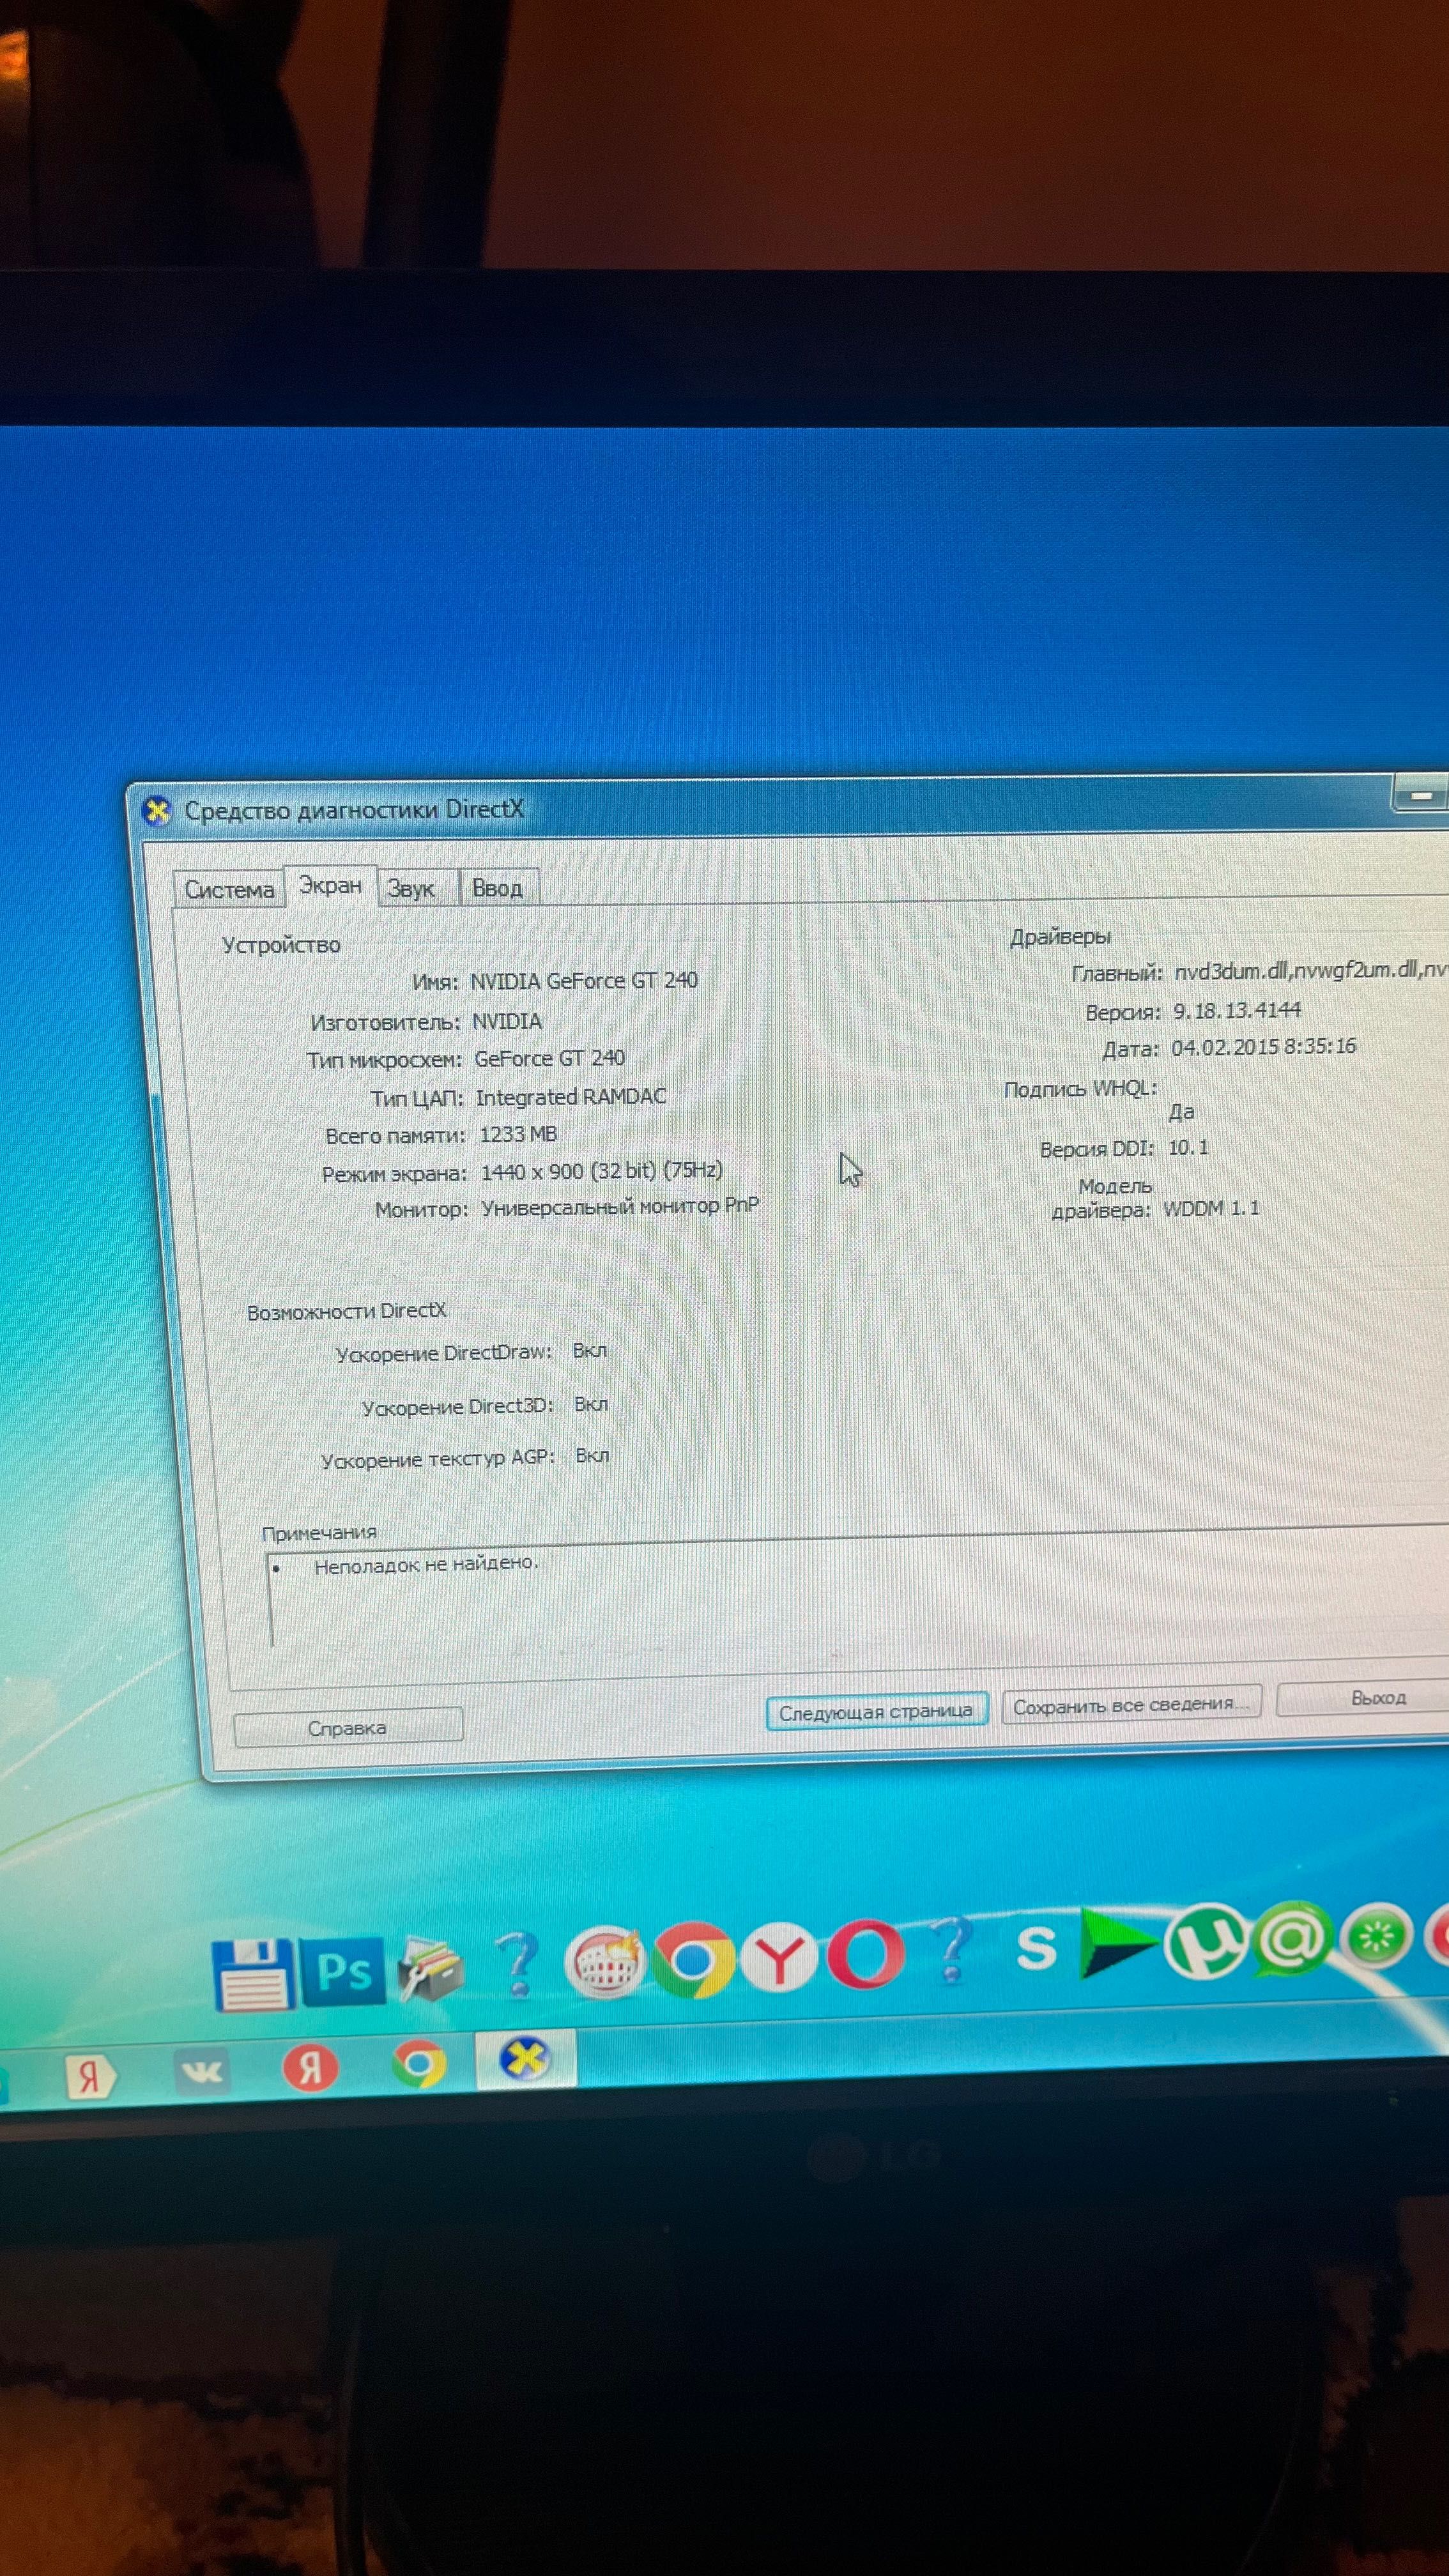Activate the DirectX diagnostic taskbar button
Image resolution: width=1449 pixels, height=2576 pixels.
526,2060
